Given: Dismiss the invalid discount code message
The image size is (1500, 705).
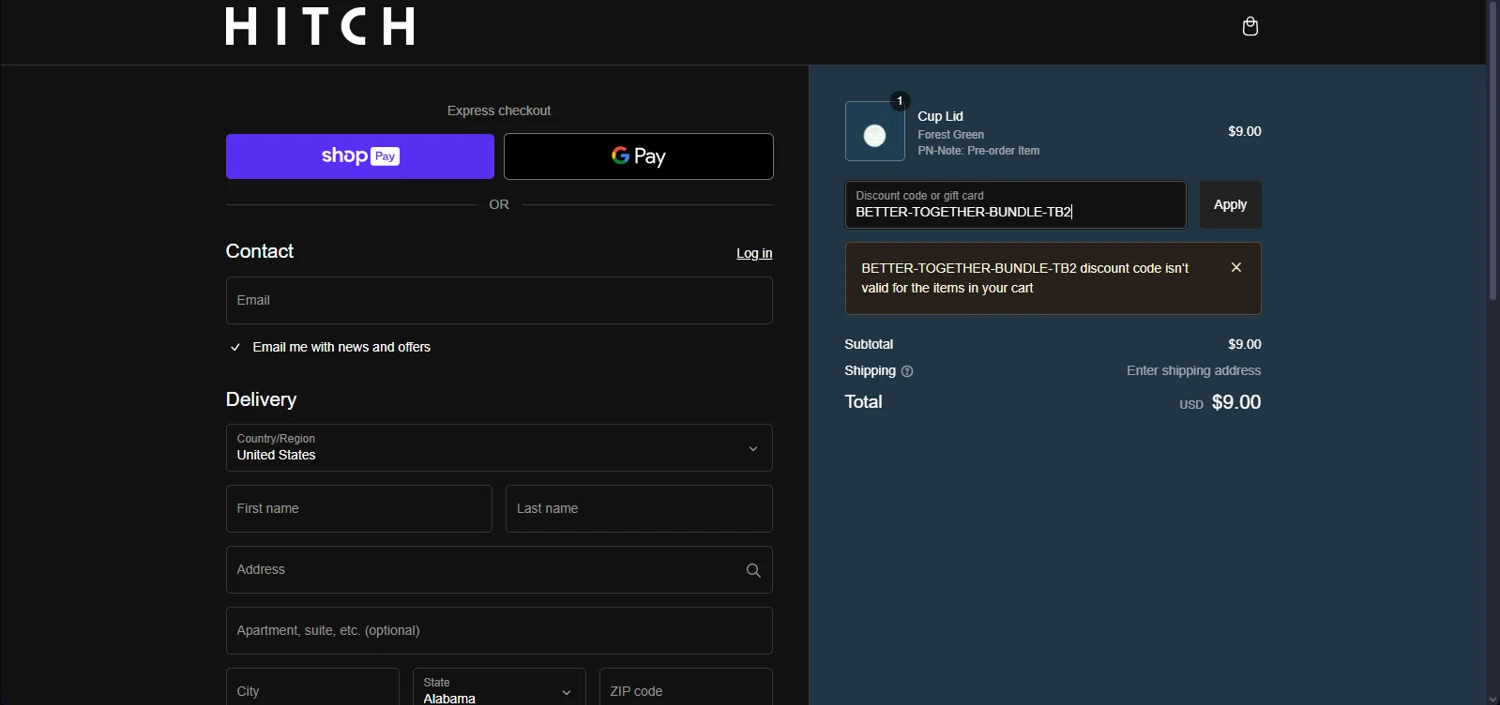Looking at the screenshot, I should (1236, 267).
